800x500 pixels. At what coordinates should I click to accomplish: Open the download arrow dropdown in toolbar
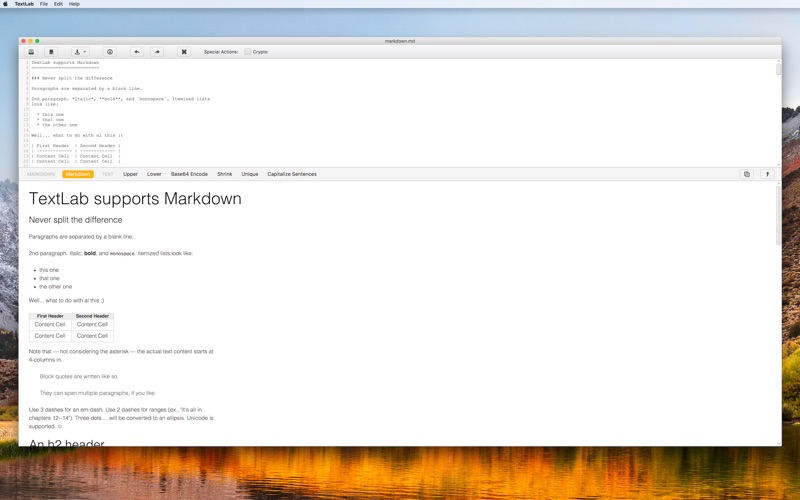click(80, 52)
